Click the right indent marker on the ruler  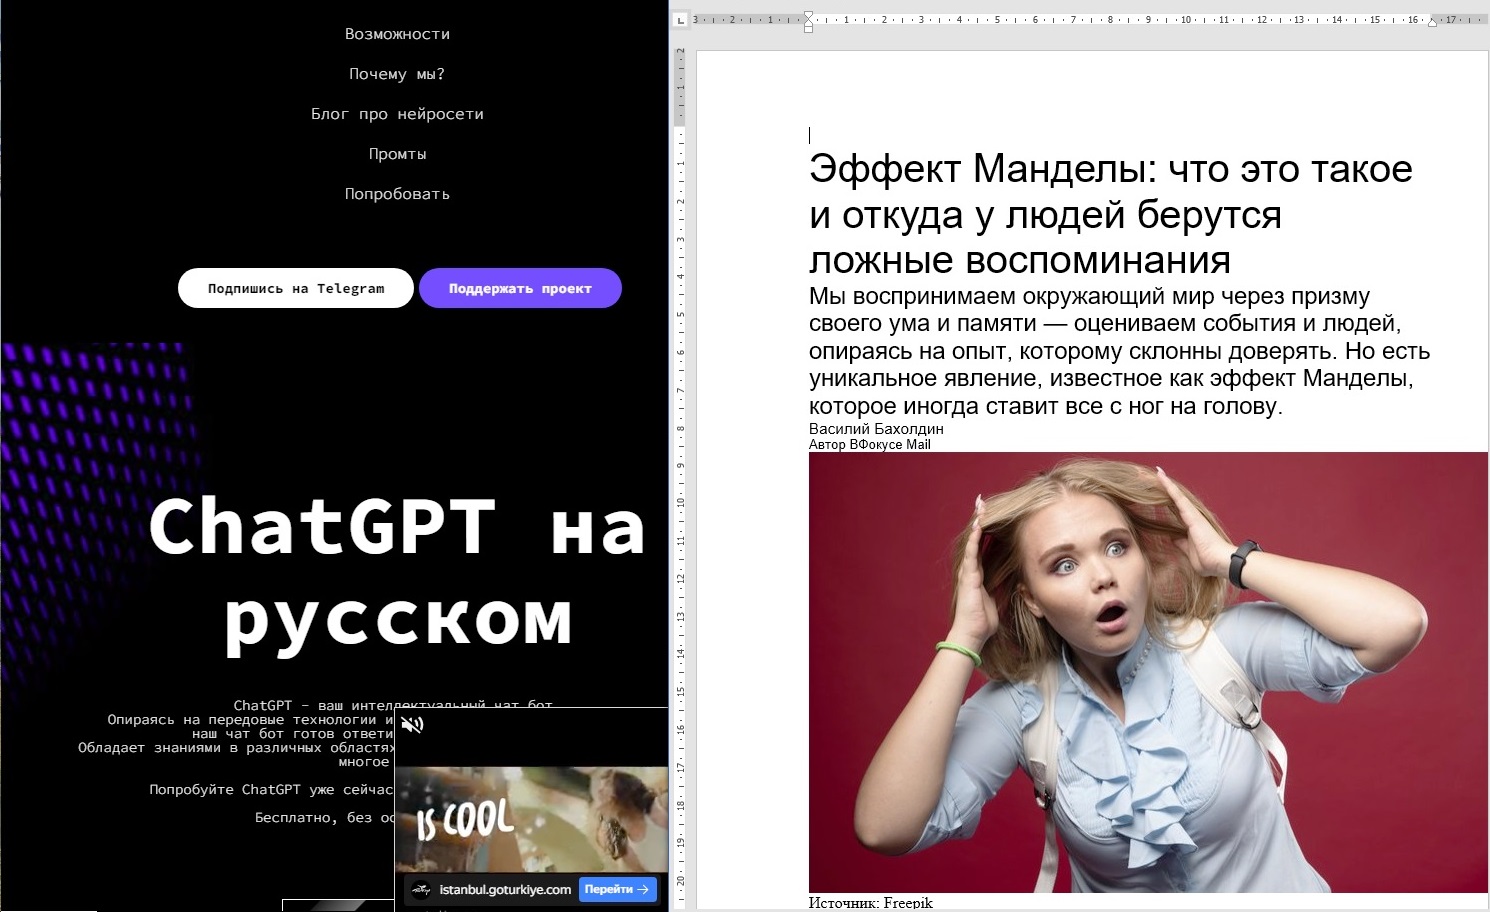coord(1432,22)
